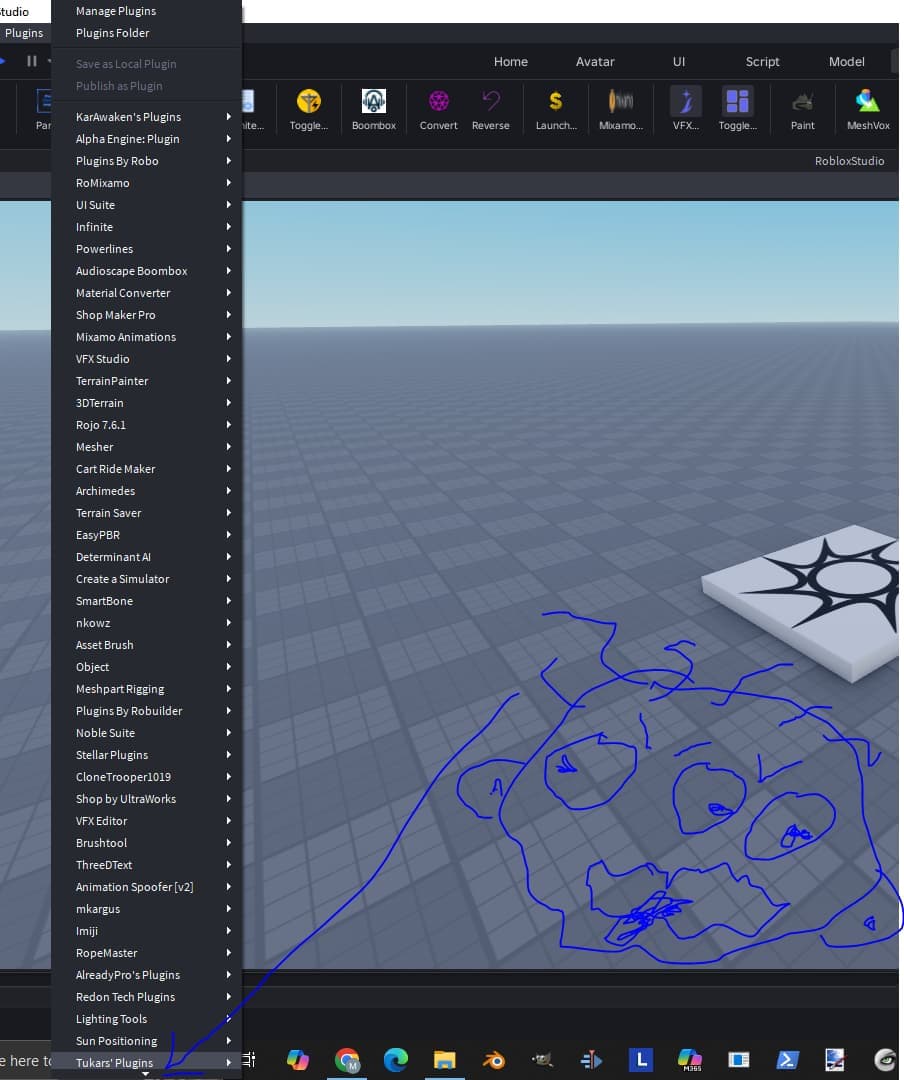Select the Reverse plugin icon

[x=491, y=110]
